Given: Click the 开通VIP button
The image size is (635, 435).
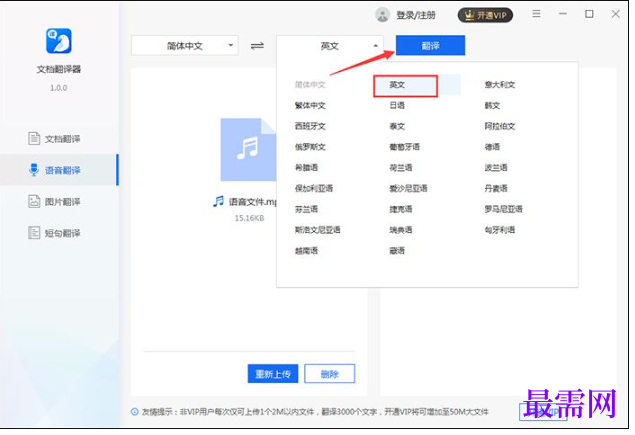Looking at the screenshot, I should [x=485, y=15].
